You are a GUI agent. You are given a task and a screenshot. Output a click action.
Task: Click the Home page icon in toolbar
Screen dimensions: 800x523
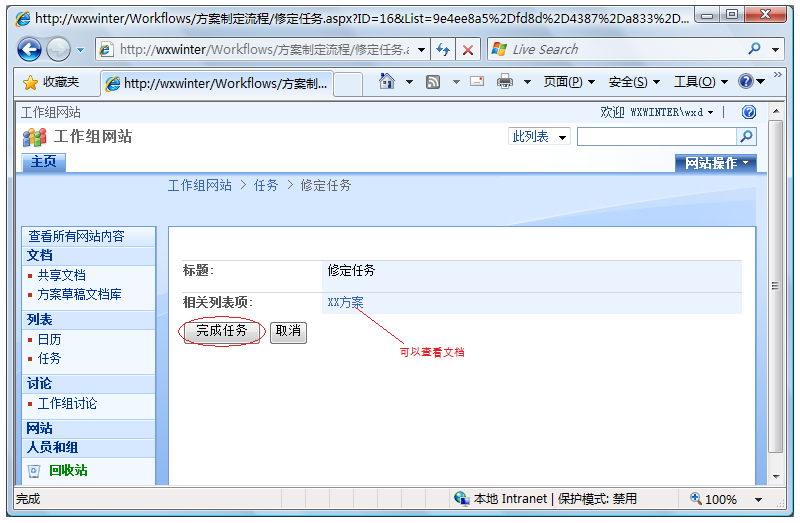[x=387, y=82]
